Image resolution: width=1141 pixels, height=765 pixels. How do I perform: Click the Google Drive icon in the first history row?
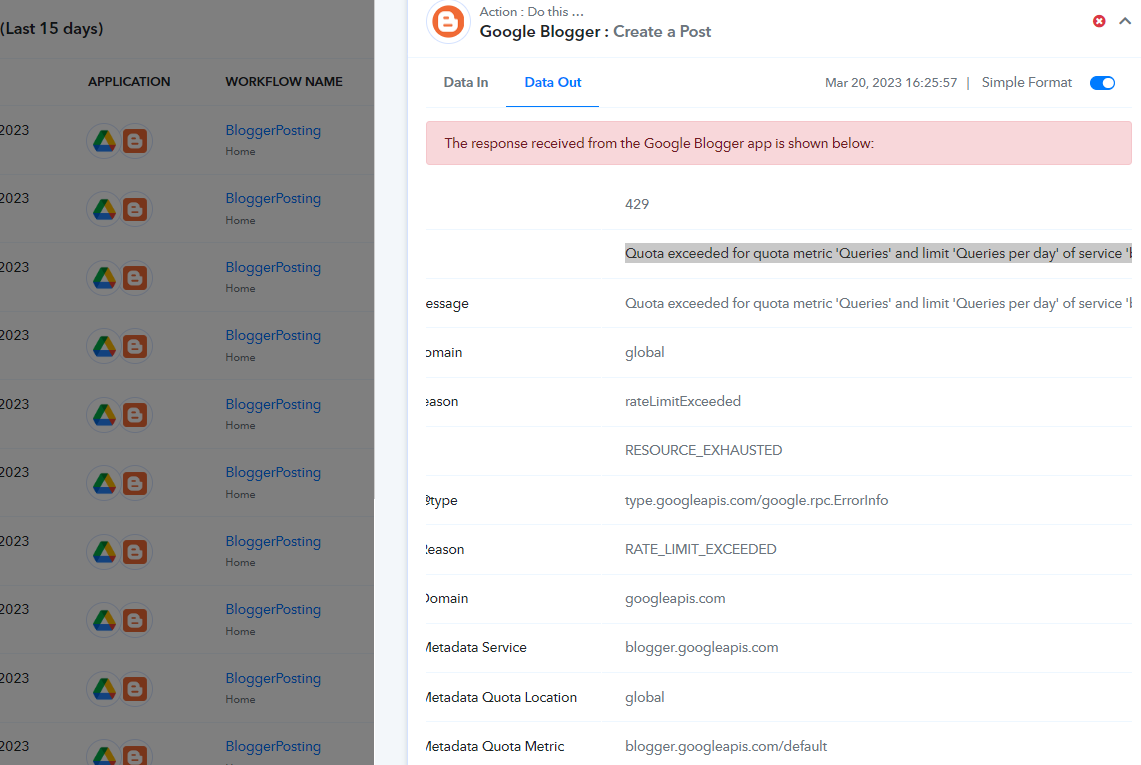[x=104, y=140]
